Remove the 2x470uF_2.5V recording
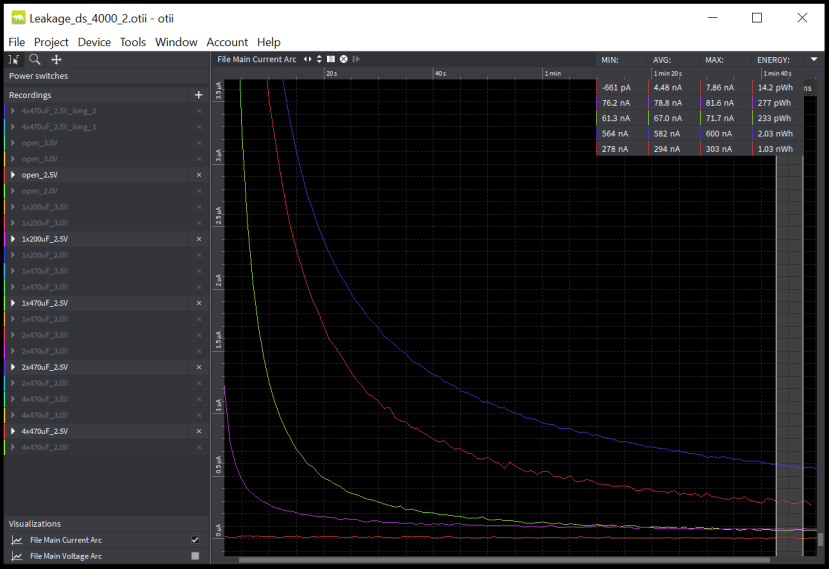The width and height of the screenshot is (829, 569). pyautogui.click(x=199, y=367)
